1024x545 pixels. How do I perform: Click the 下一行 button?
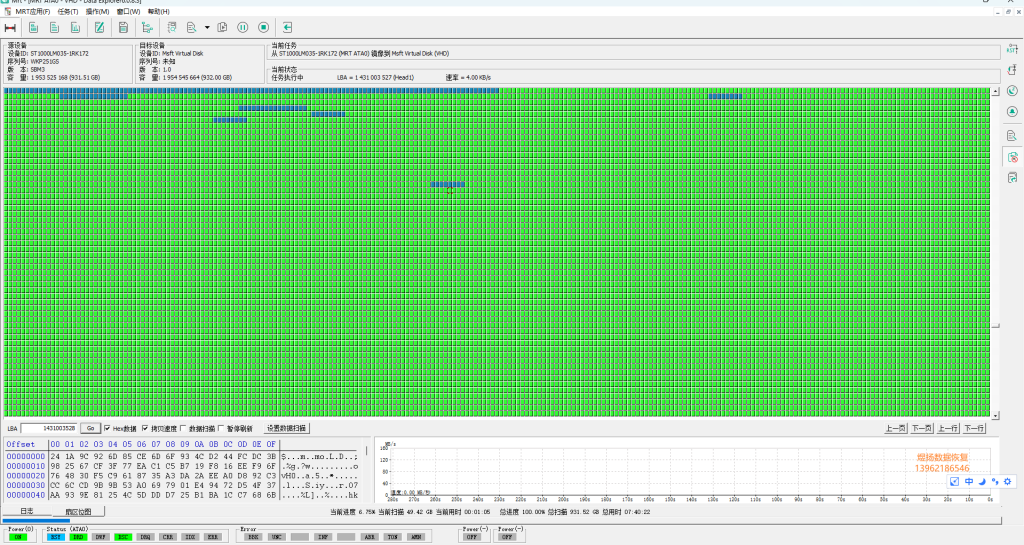pyautogui.click(x=974, y=428)
